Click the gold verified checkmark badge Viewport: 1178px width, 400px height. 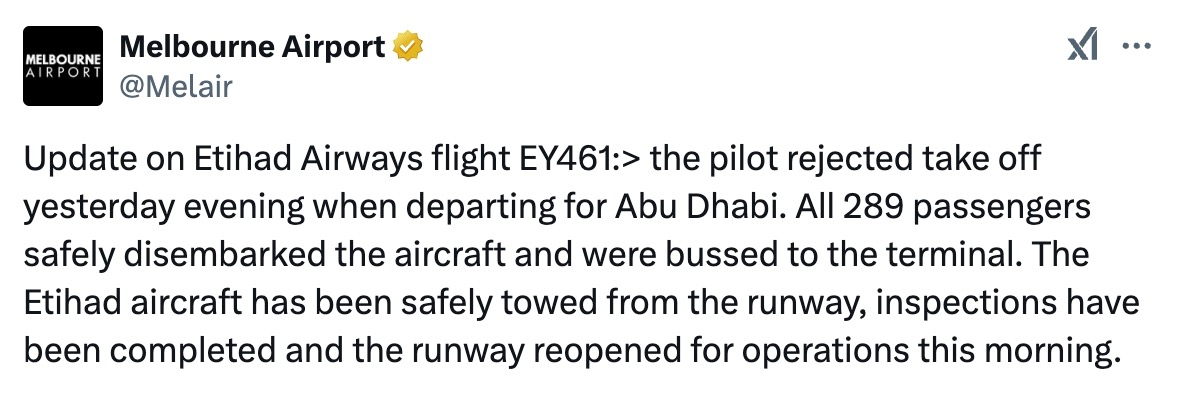tap(409, 47)
